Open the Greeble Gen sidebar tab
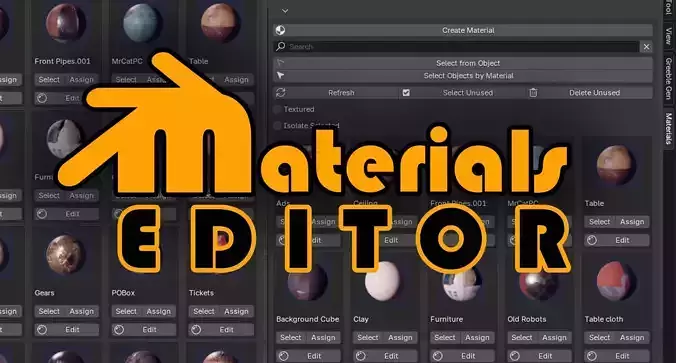 pos(668,78)
